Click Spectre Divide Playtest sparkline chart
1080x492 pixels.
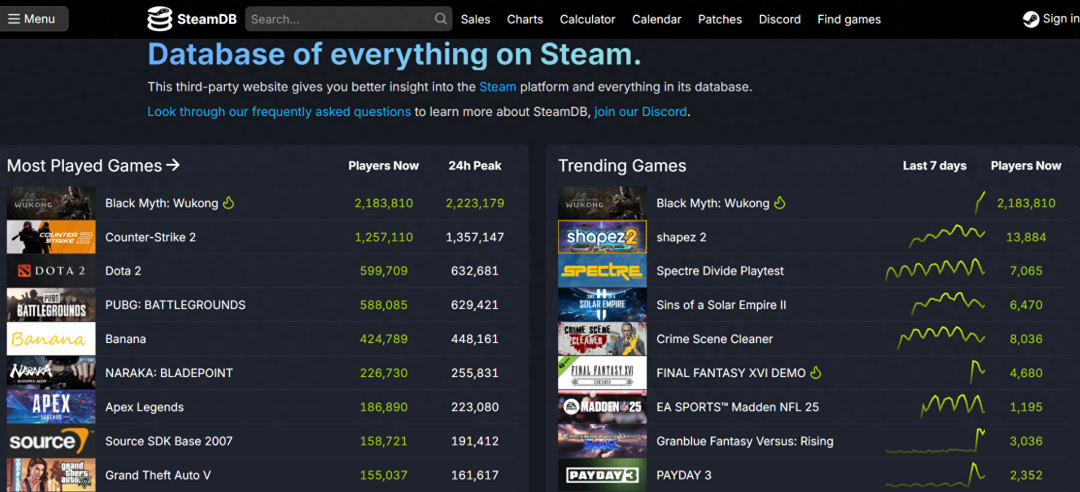(x=935, y=270)
